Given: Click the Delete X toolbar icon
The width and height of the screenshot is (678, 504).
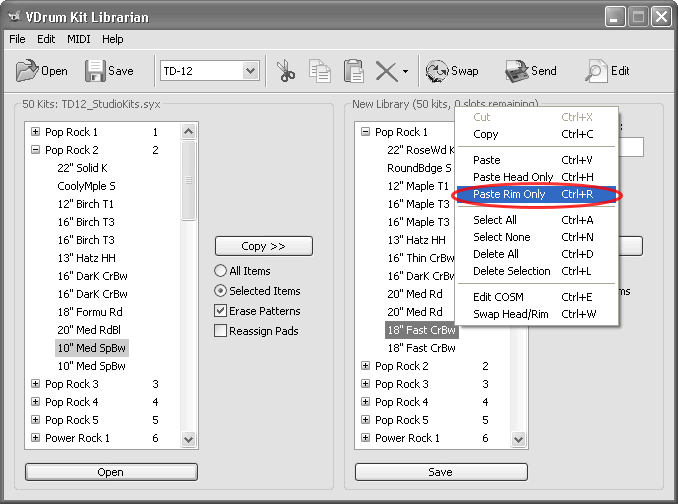Looking at the screenshot, I should tap(385, 71).
